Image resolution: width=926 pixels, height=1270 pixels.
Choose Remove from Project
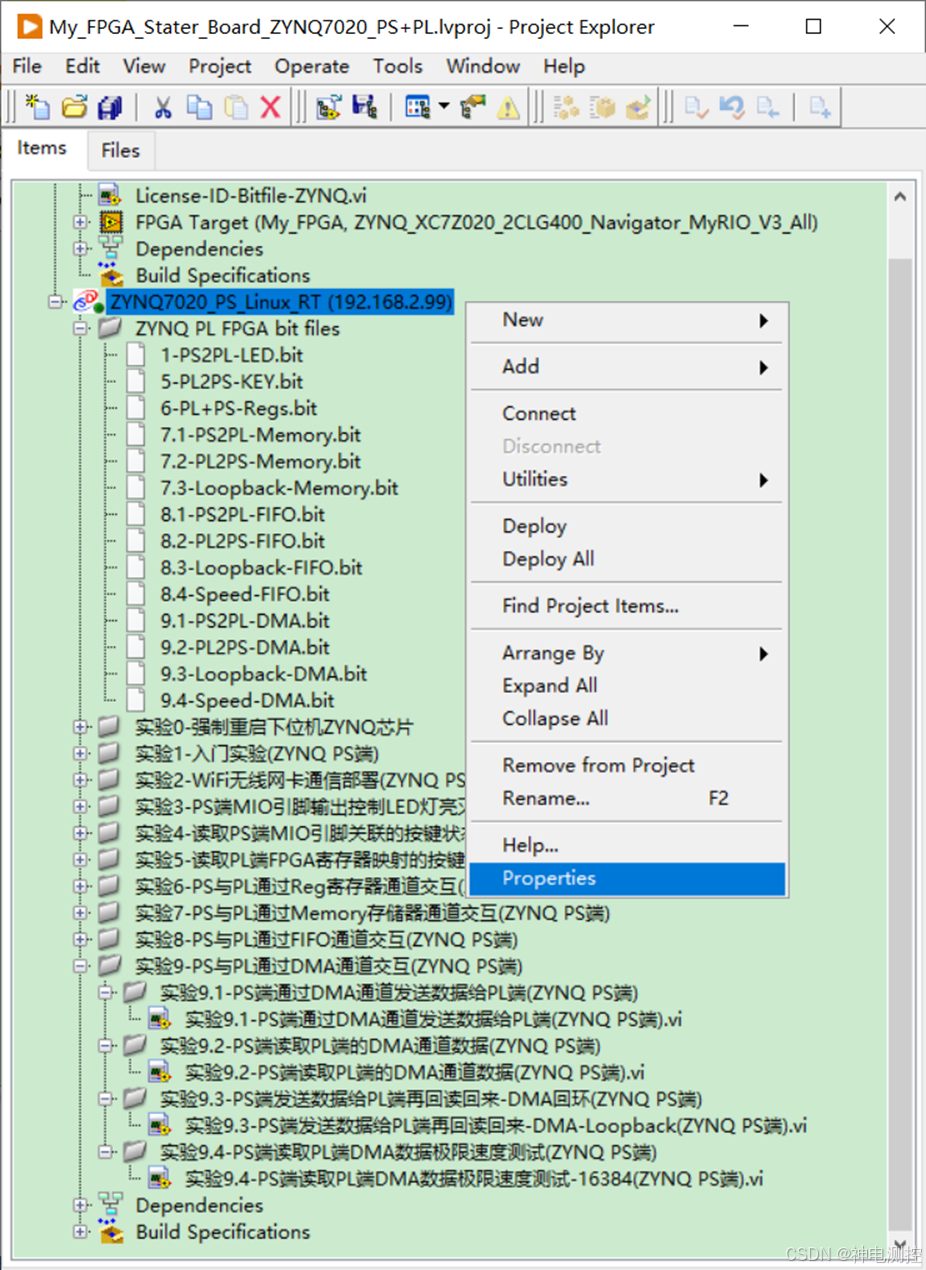point(628,765)
